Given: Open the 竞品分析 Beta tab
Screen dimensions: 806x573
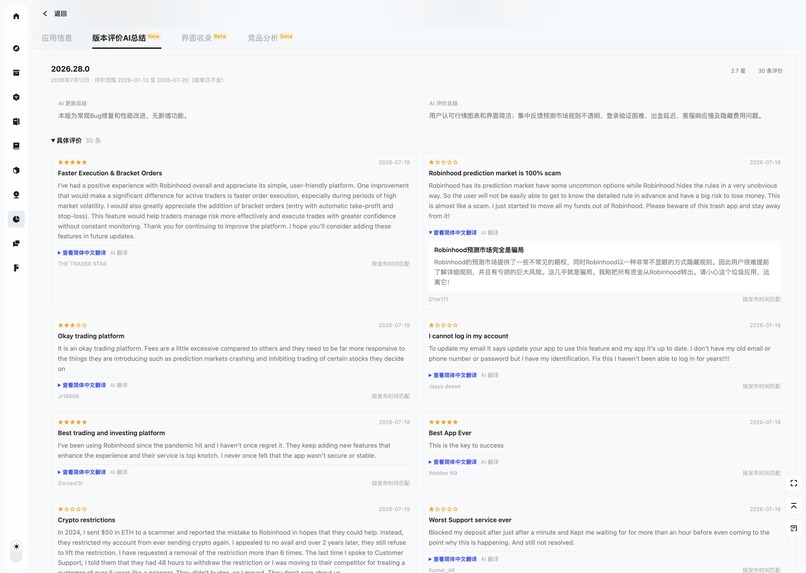Looking at the screenshot, I should tap(270, 38).
